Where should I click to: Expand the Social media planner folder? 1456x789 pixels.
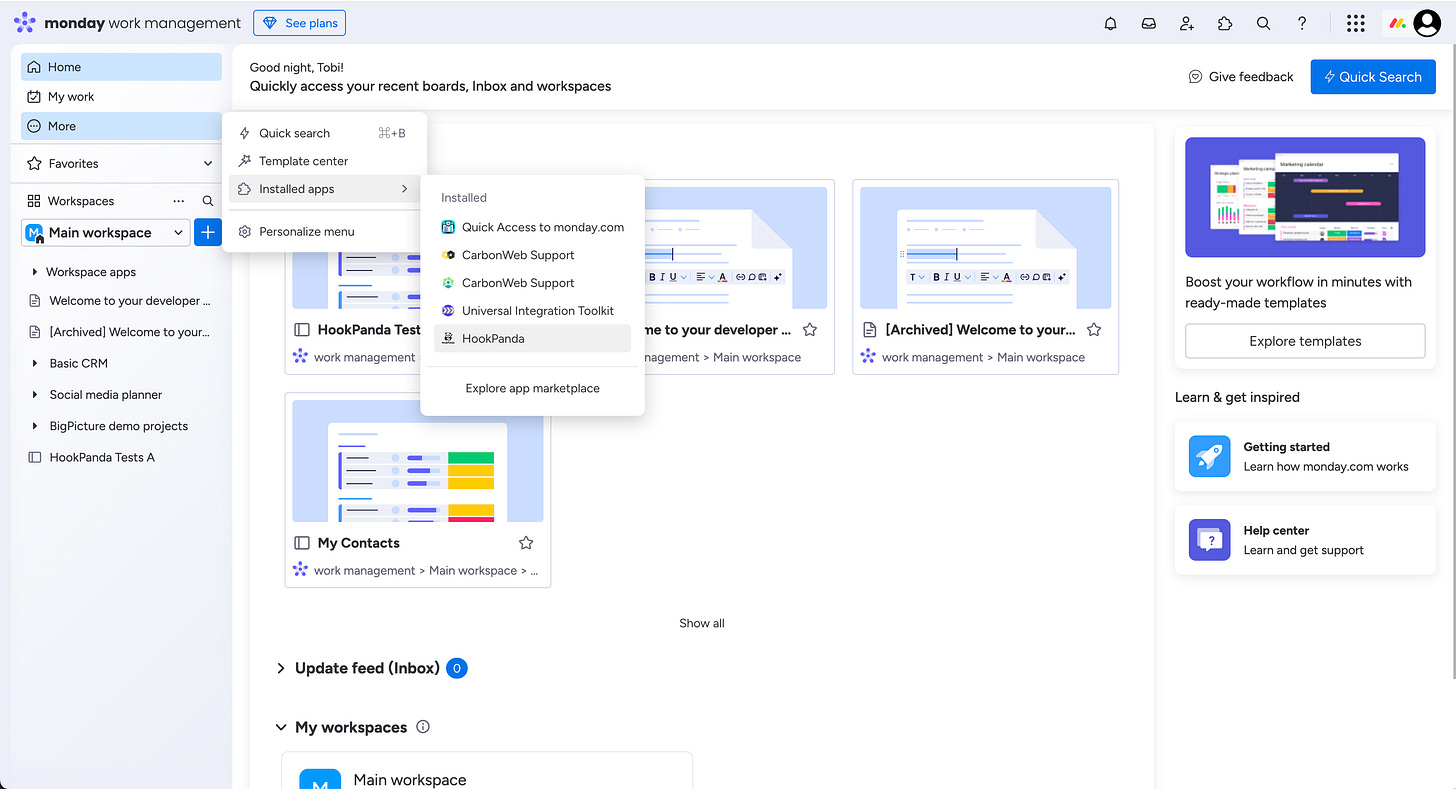pos(35,395)
